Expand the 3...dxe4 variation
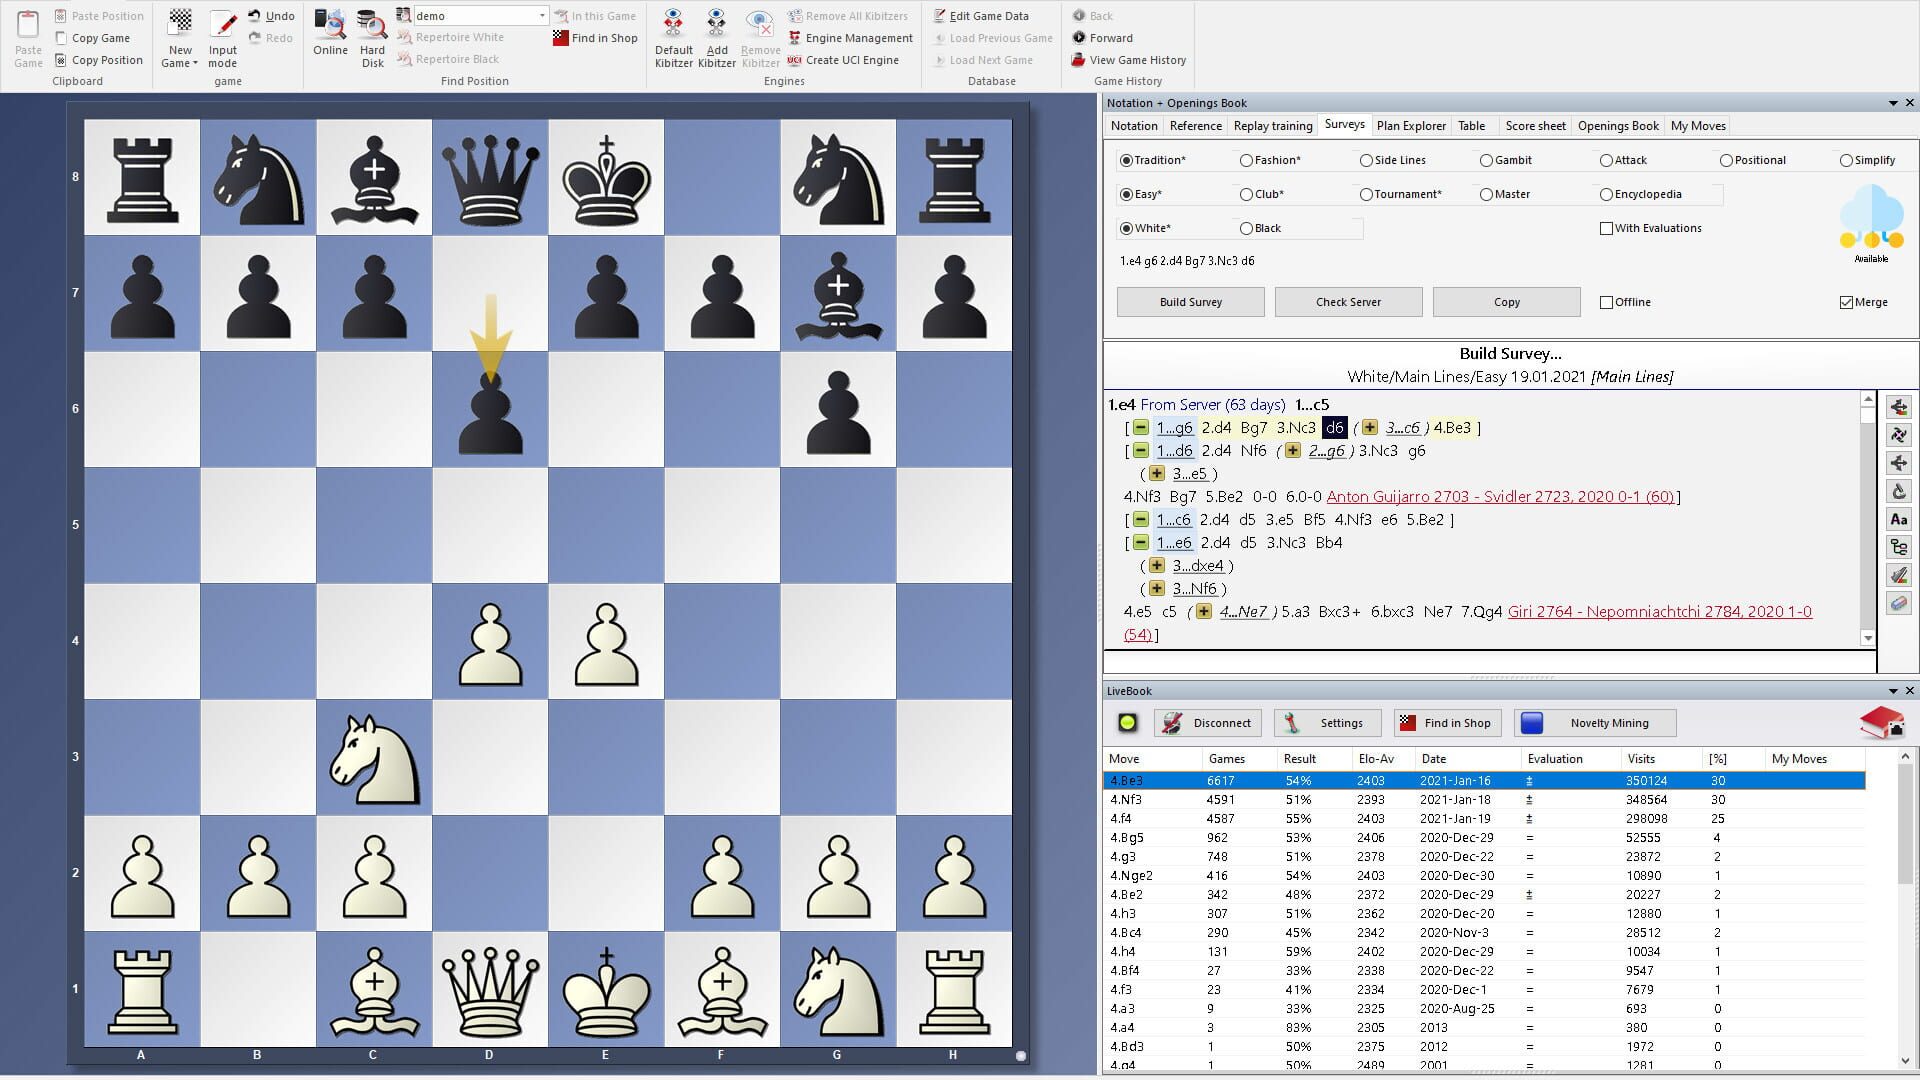The height and width of the screenshot is (1080, 1920). 1157,566
